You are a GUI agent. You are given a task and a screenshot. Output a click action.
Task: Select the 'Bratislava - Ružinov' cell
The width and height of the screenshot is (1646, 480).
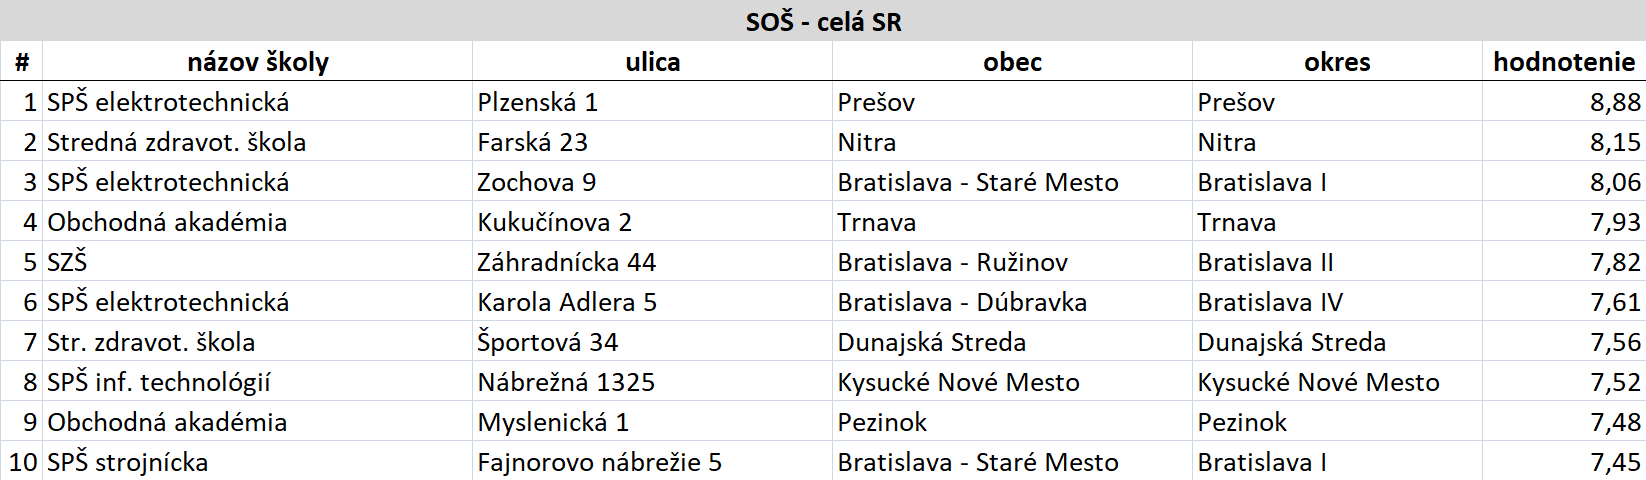click(x=1012, y=261)
